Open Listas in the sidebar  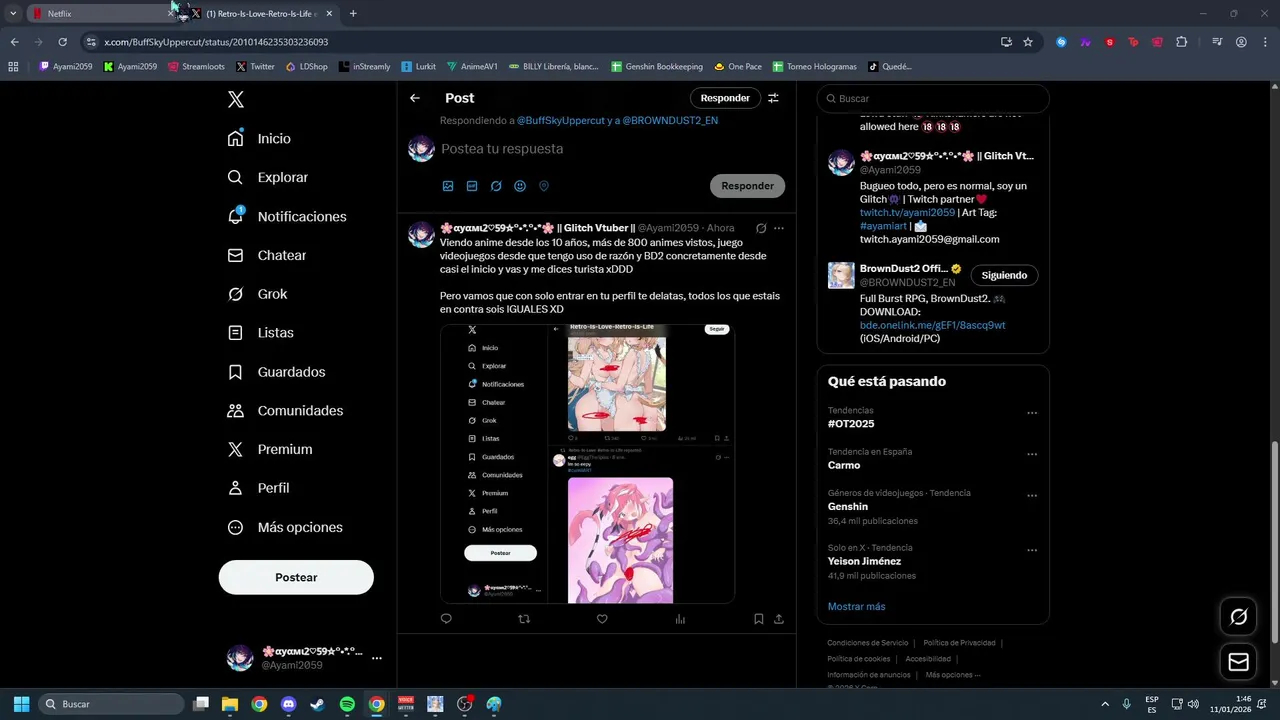tap(261, 332)
